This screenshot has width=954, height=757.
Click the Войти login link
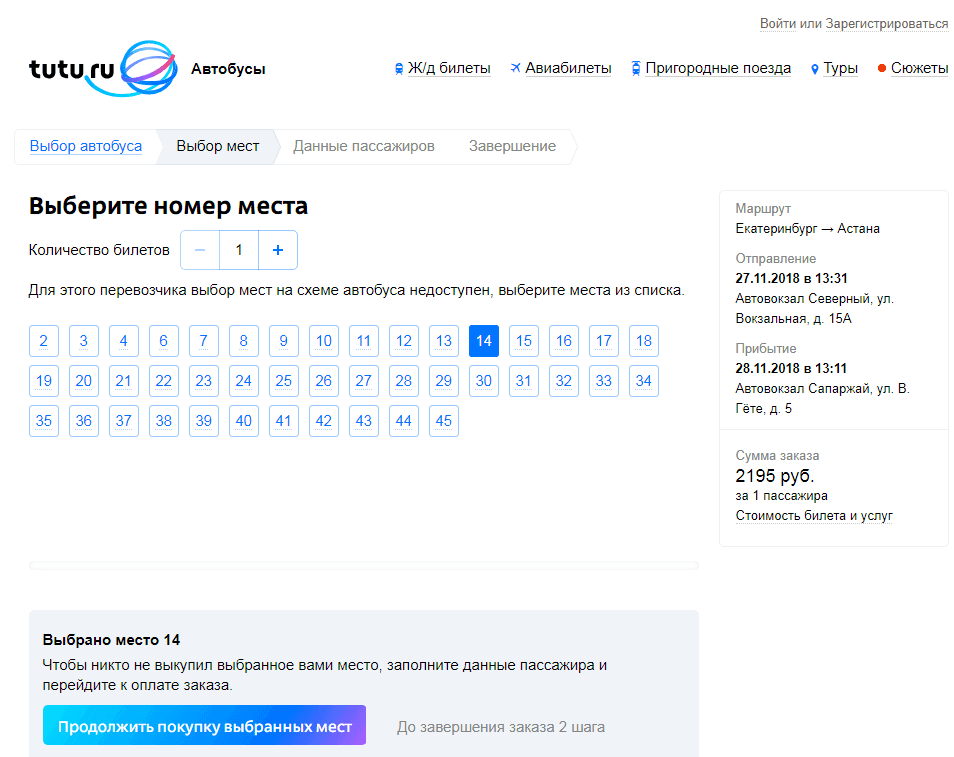tap(778, 23)
